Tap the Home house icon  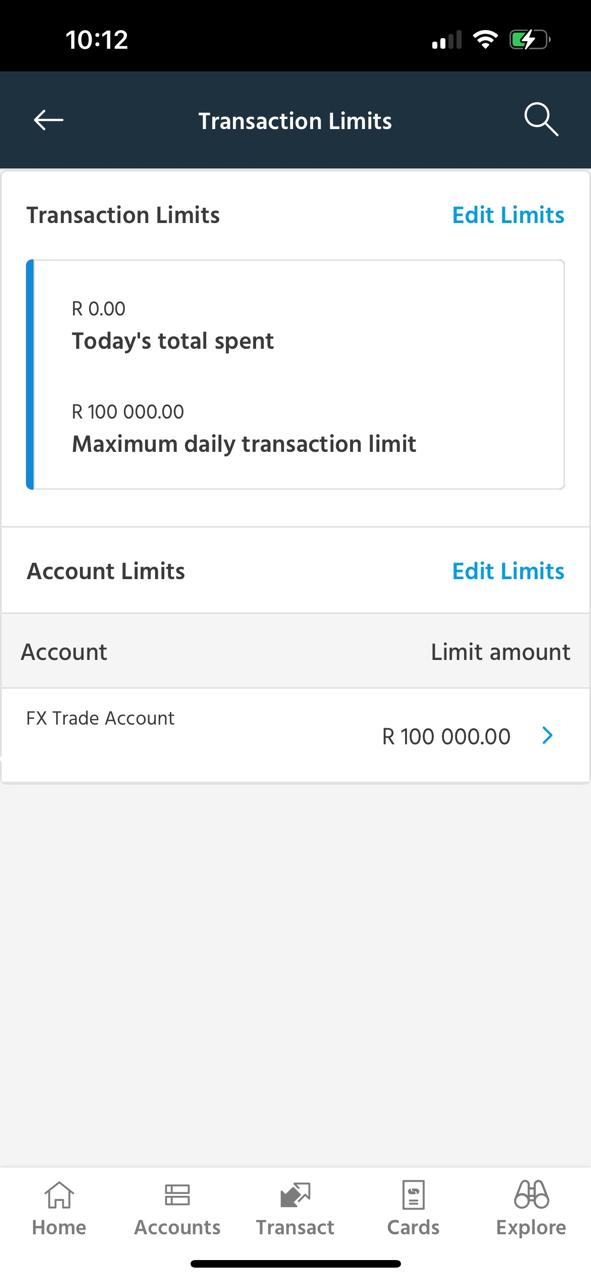[x=59, y=1194]
